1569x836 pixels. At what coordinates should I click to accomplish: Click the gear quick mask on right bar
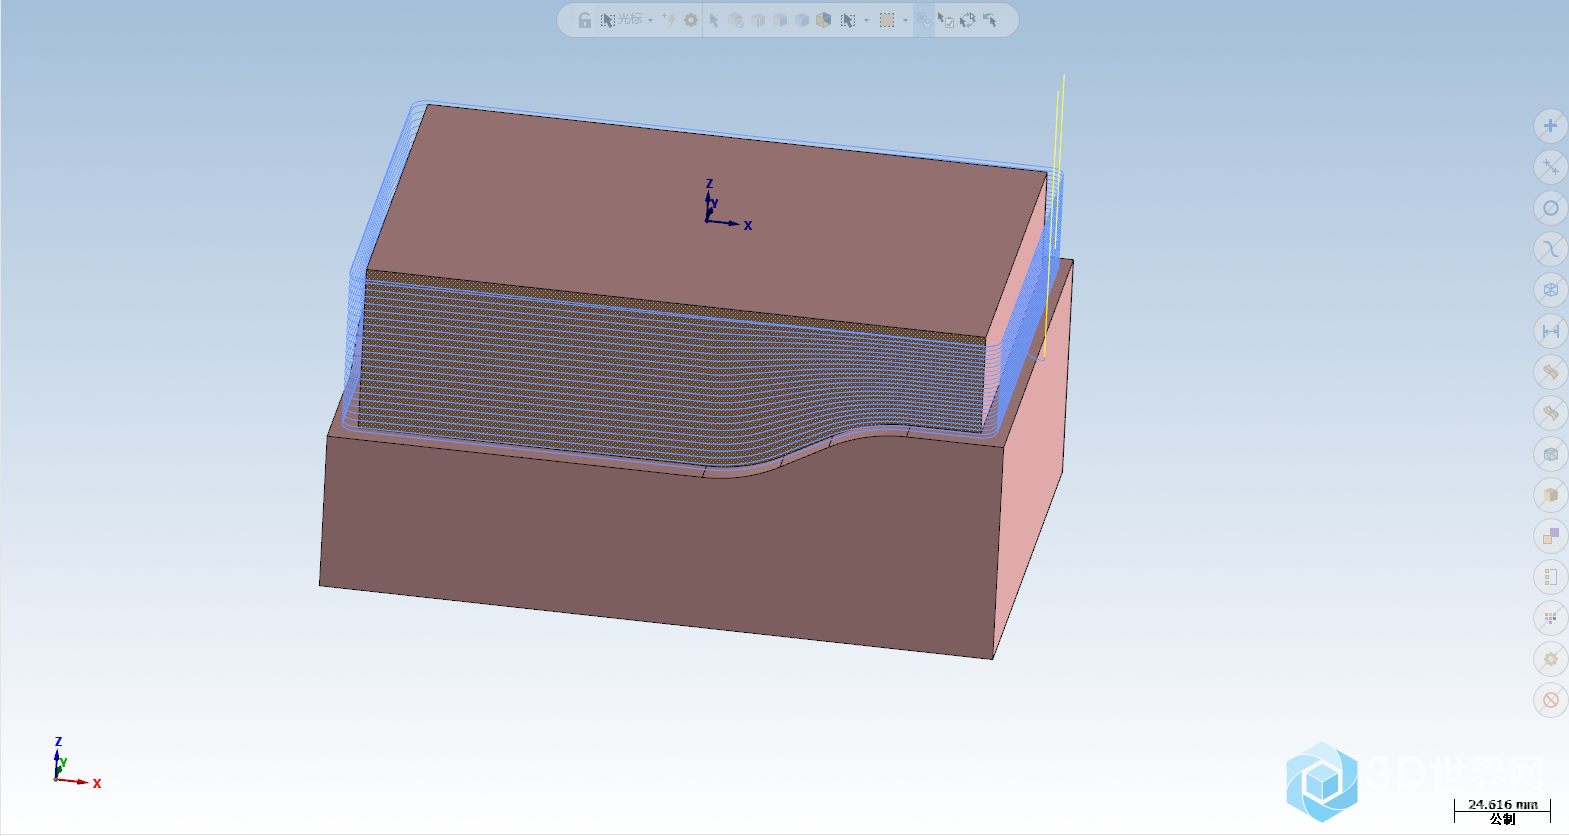click(x=1550, y=659)
